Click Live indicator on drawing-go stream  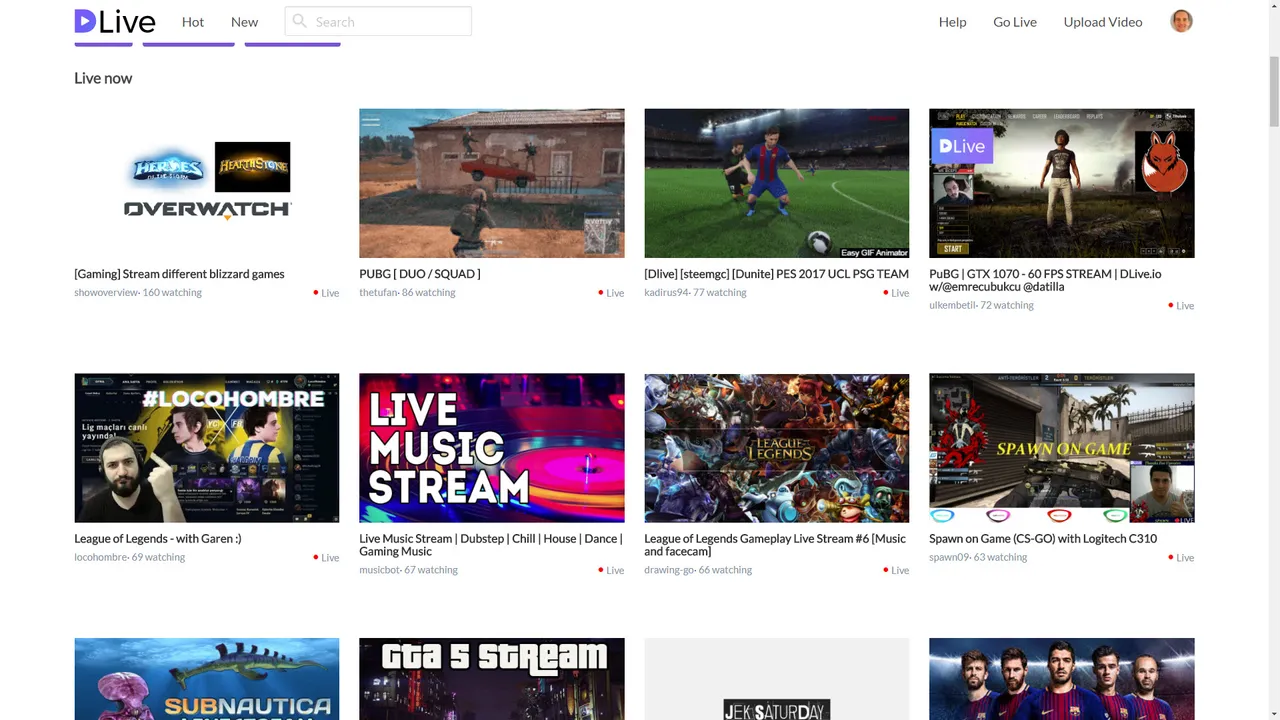pos(897,571)
